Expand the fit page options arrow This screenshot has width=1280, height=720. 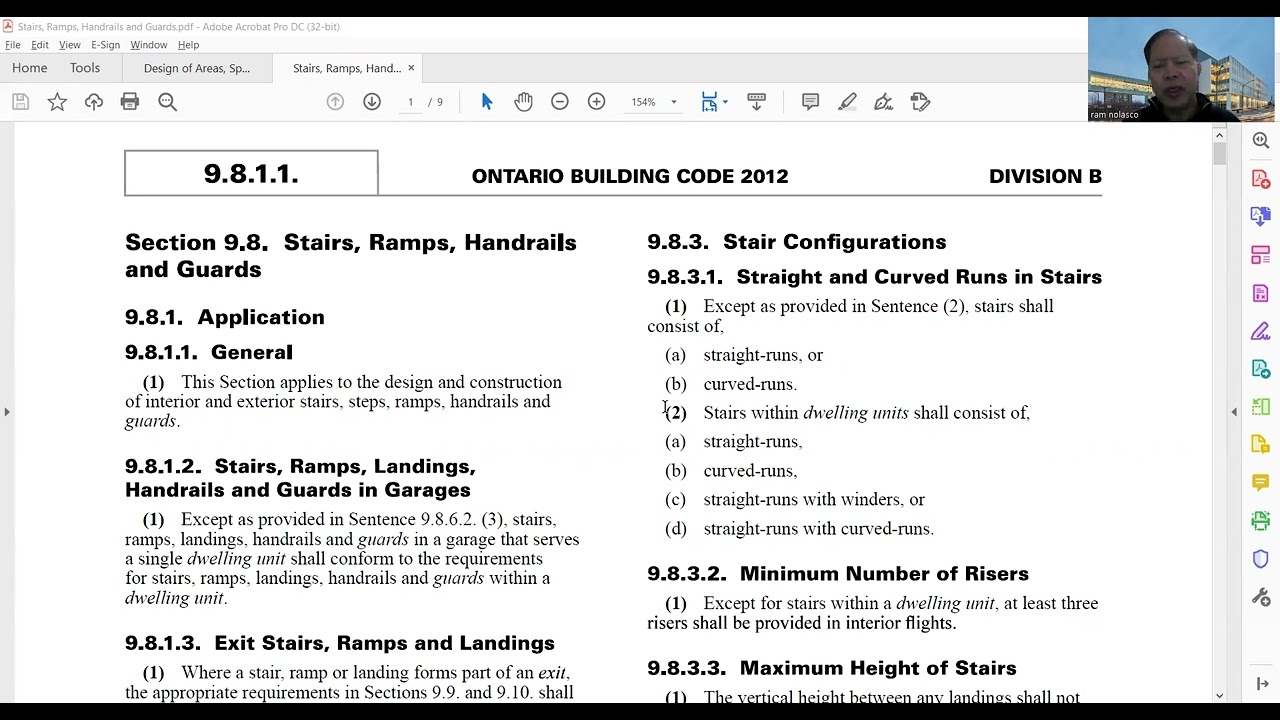click(725, 102)
